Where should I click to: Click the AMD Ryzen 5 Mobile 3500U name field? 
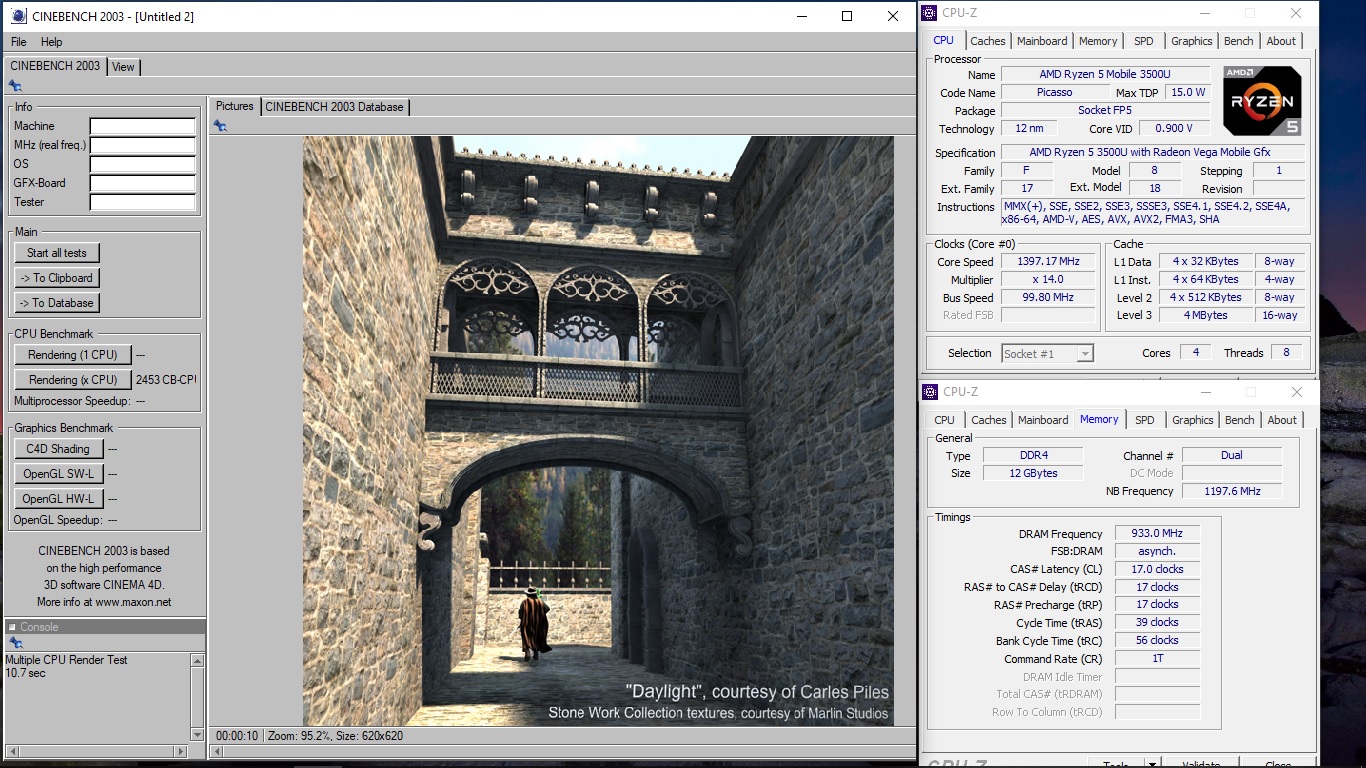coord(1105,75)
